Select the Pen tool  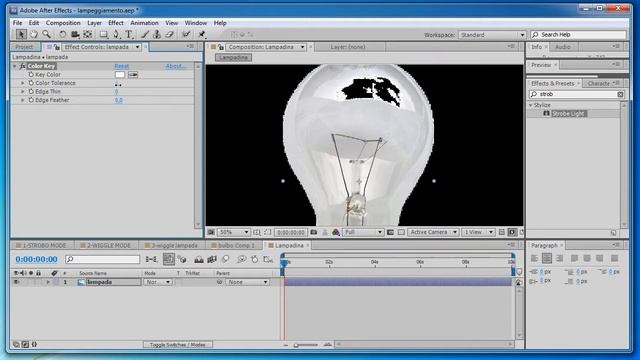tap(116, 35)
